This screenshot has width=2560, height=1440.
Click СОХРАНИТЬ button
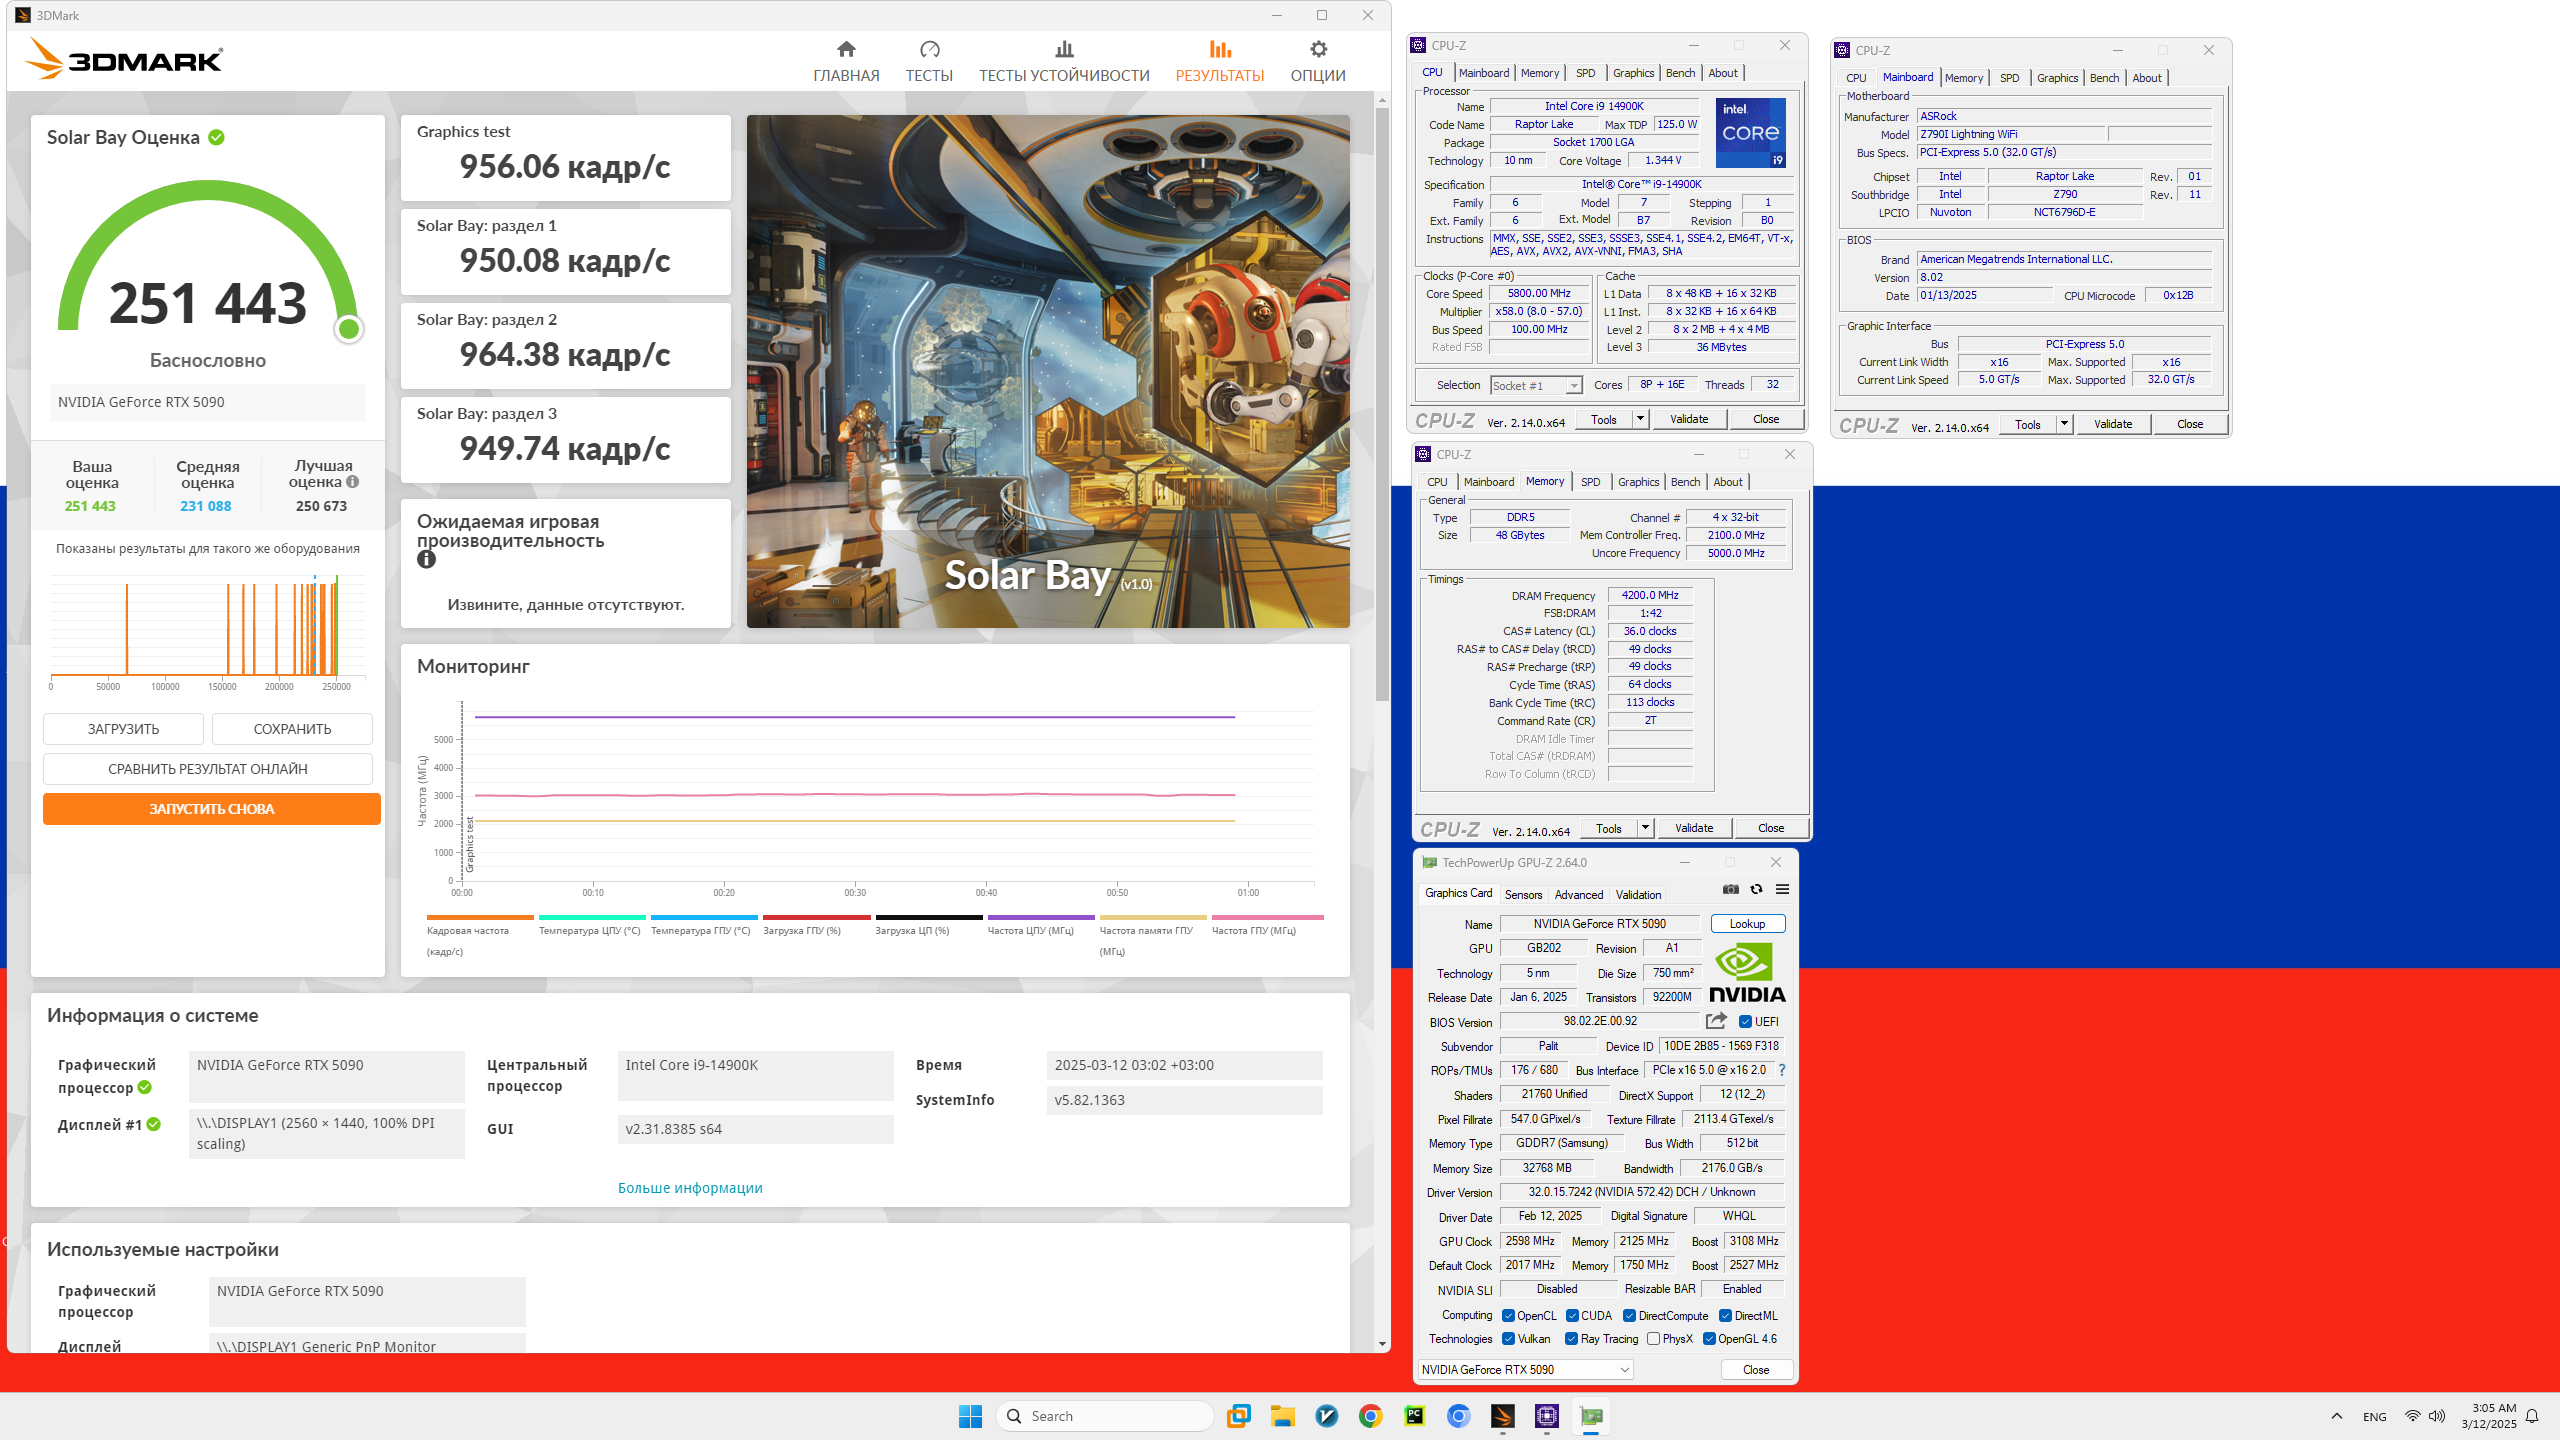pyautogui.click(x=292, y=728)
